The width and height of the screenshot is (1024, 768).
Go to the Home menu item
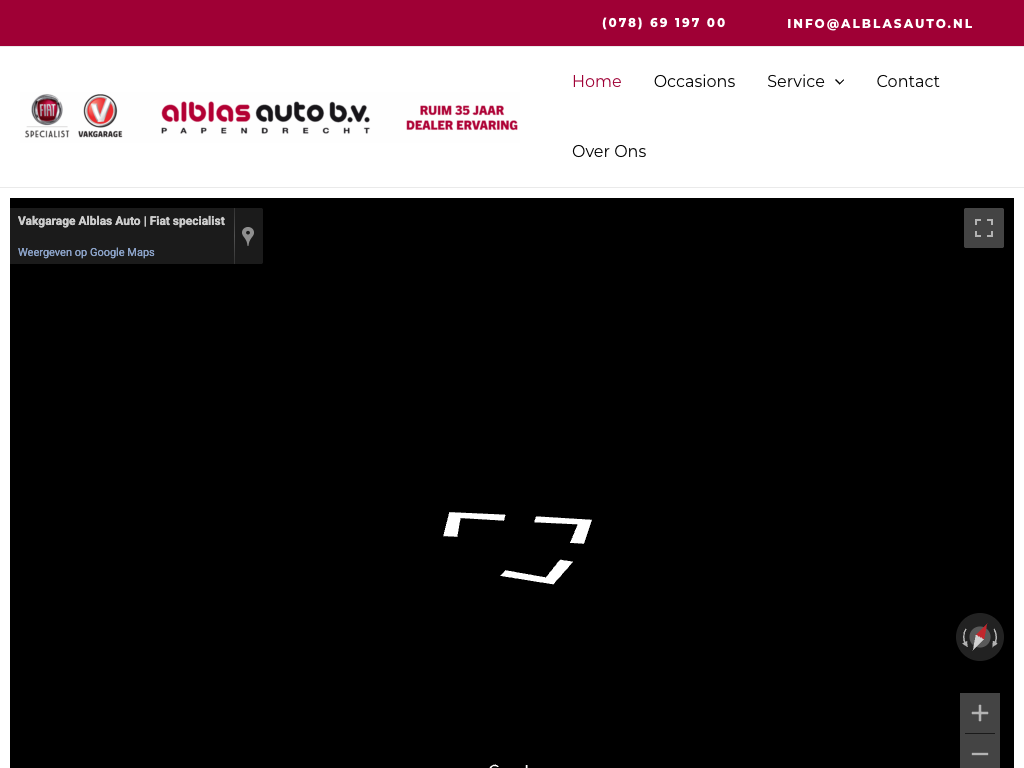pos(596,81)
